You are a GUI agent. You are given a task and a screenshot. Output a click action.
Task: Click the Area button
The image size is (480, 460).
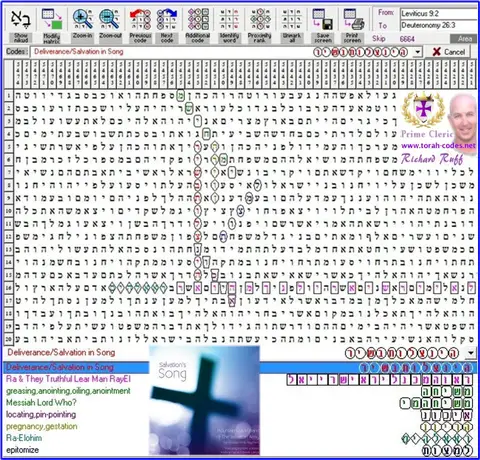[x=465, y=39]
